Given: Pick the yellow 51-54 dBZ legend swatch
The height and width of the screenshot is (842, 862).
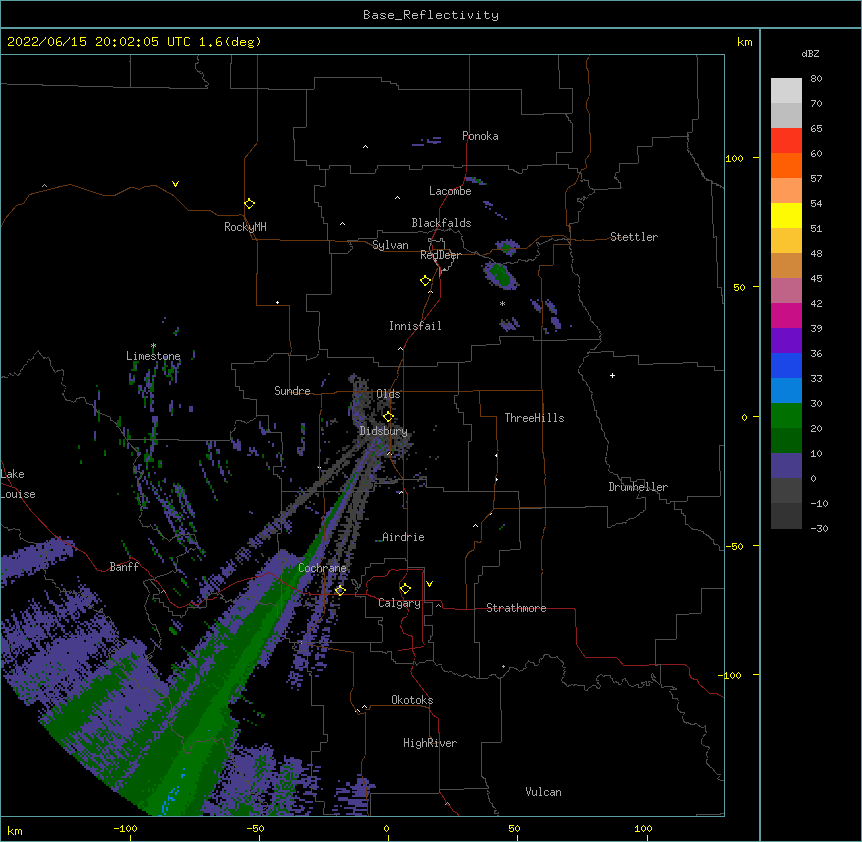Looking at the screenshot, I should (786, 215).
